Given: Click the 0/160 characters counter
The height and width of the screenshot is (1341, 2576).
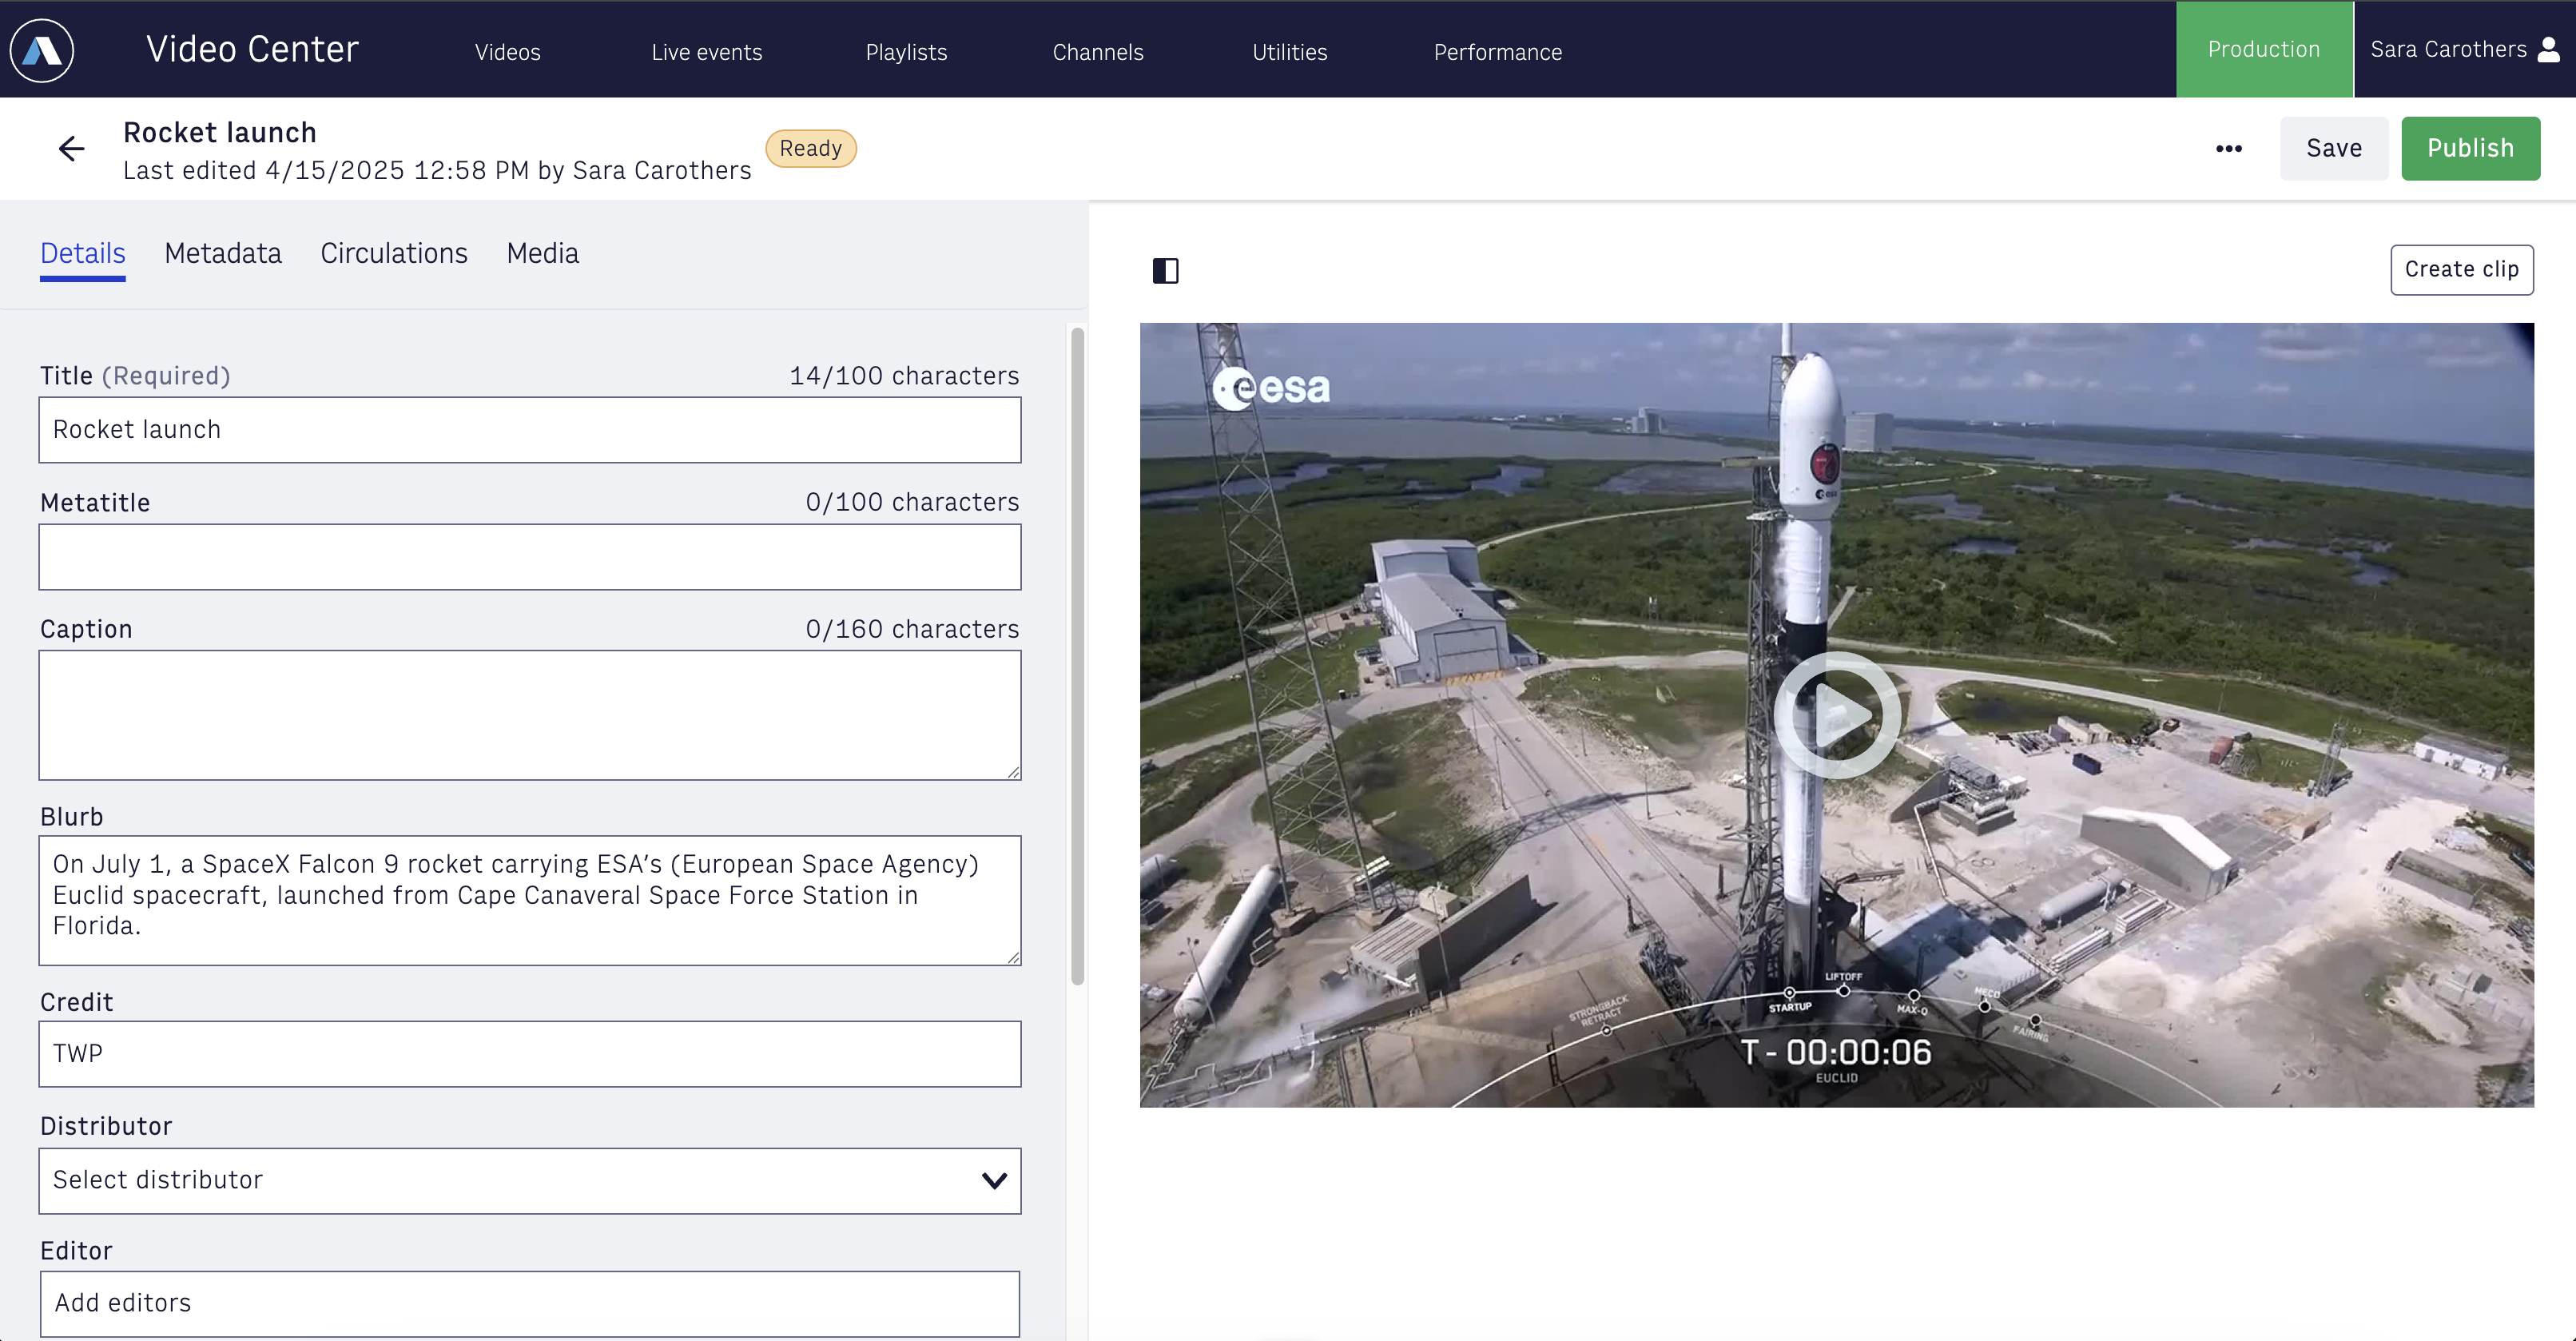Looking at the screenshot, I should (912, 629).
